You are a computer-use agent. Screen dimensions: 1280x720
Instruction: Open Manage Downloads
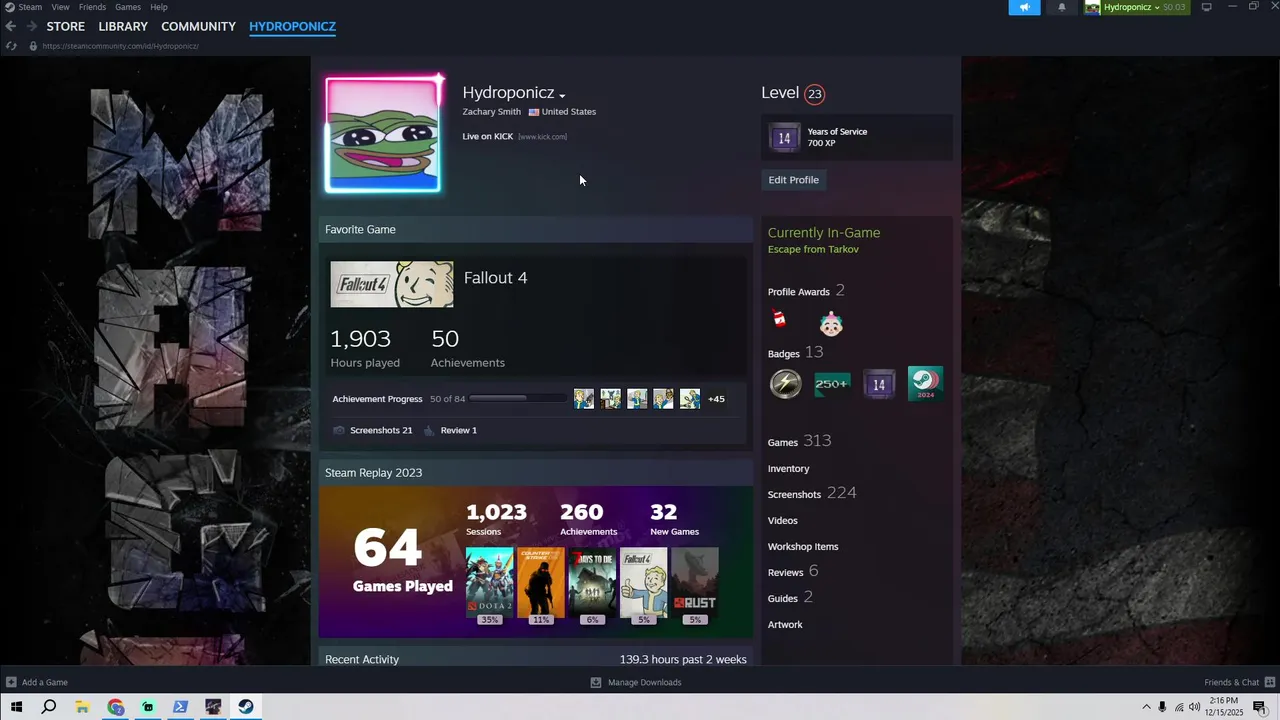(636, 682)
